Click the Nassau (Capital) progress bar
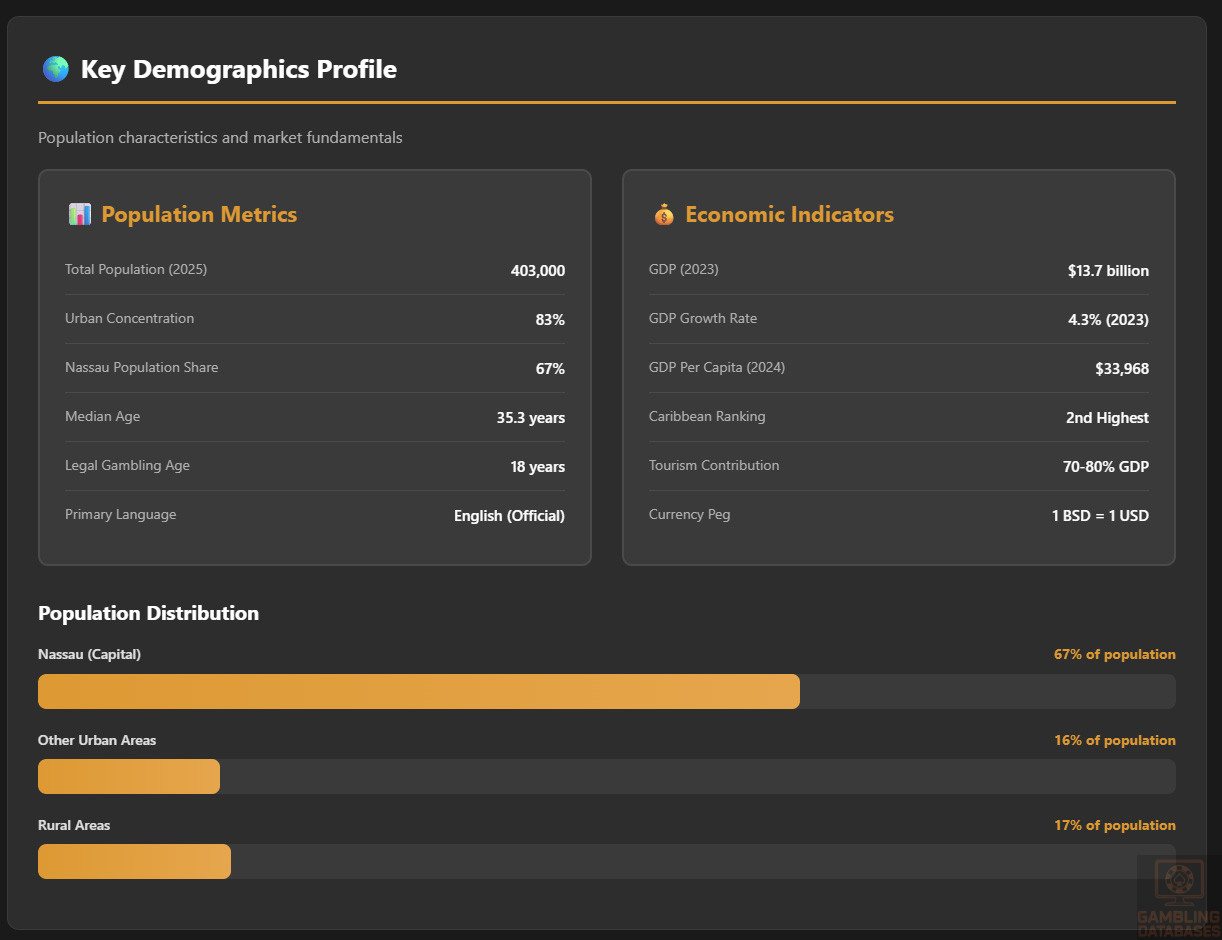 click(x=606, y=691)
